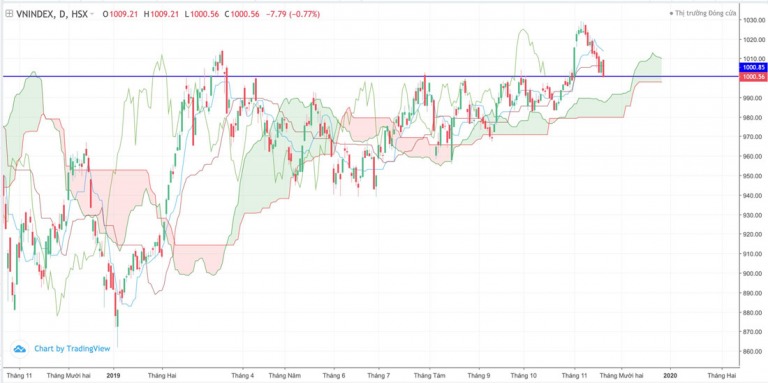Click the 'Tháng 4' time axis label

click(242, 376)
